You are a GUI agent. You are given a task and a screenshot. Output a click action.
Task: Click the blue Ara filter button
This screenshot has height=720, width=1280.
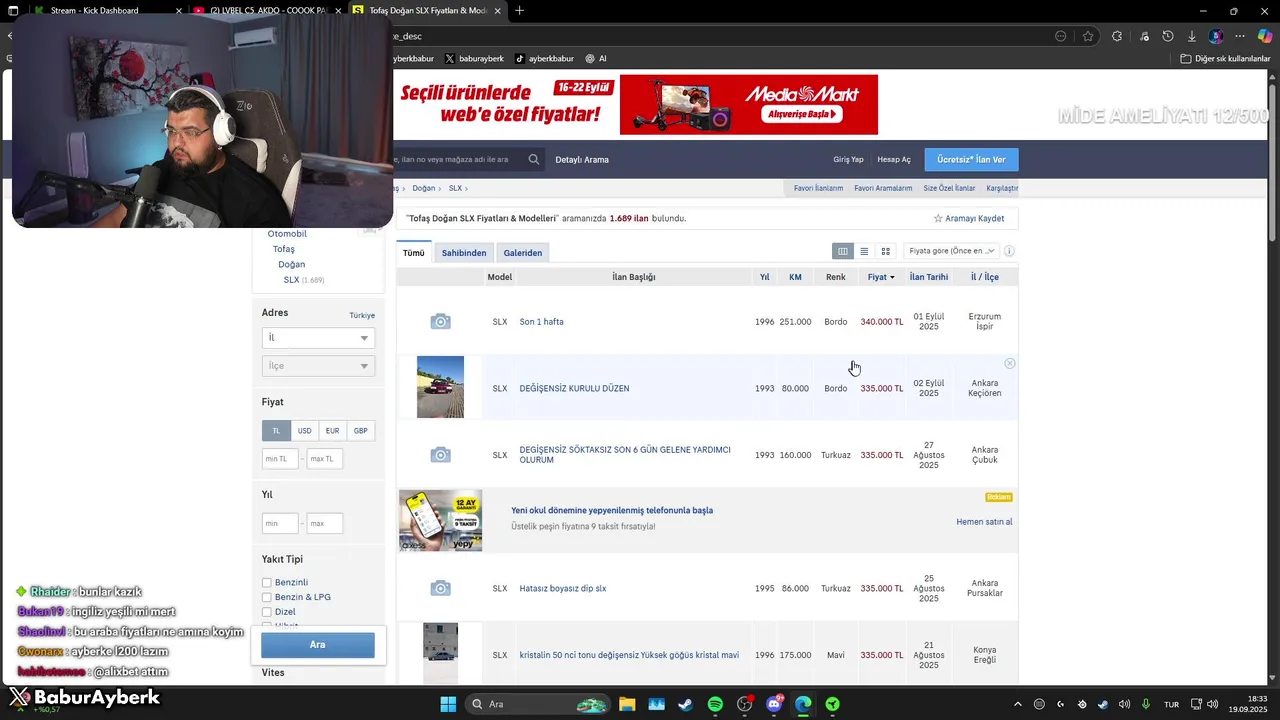point(318,645)
